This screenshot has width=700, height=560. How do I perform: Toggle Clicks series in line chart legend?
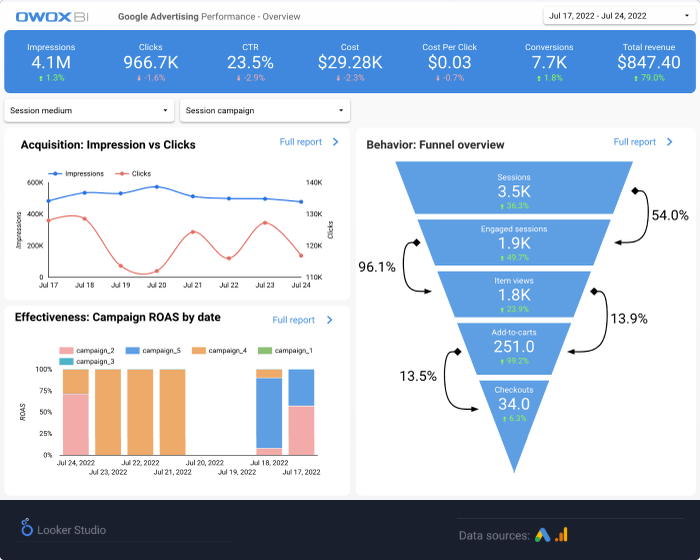tap(133, 174)
